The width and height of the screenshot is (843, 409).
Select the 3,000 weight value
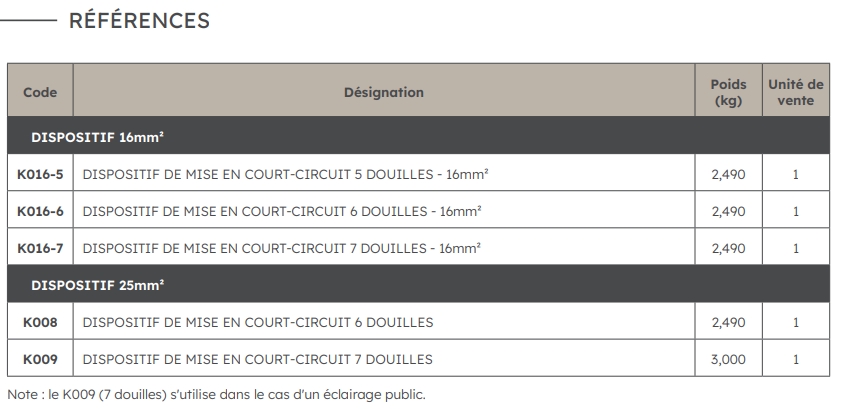coord(728,359)
